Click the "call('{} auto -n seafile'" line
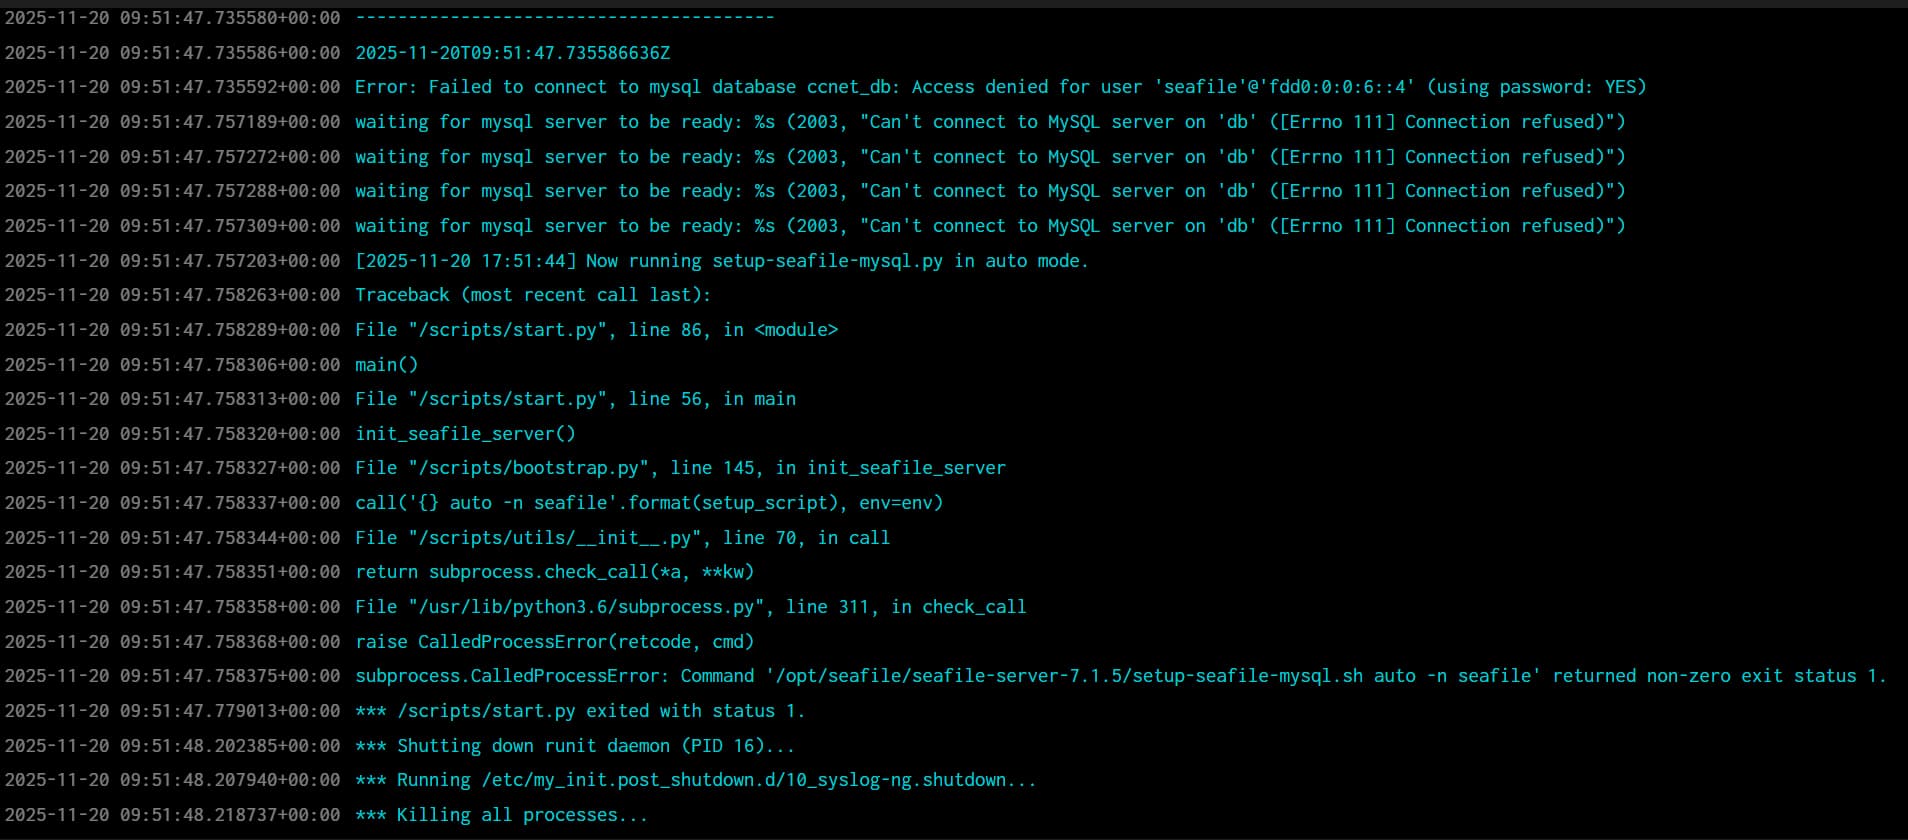 [649, 503]
